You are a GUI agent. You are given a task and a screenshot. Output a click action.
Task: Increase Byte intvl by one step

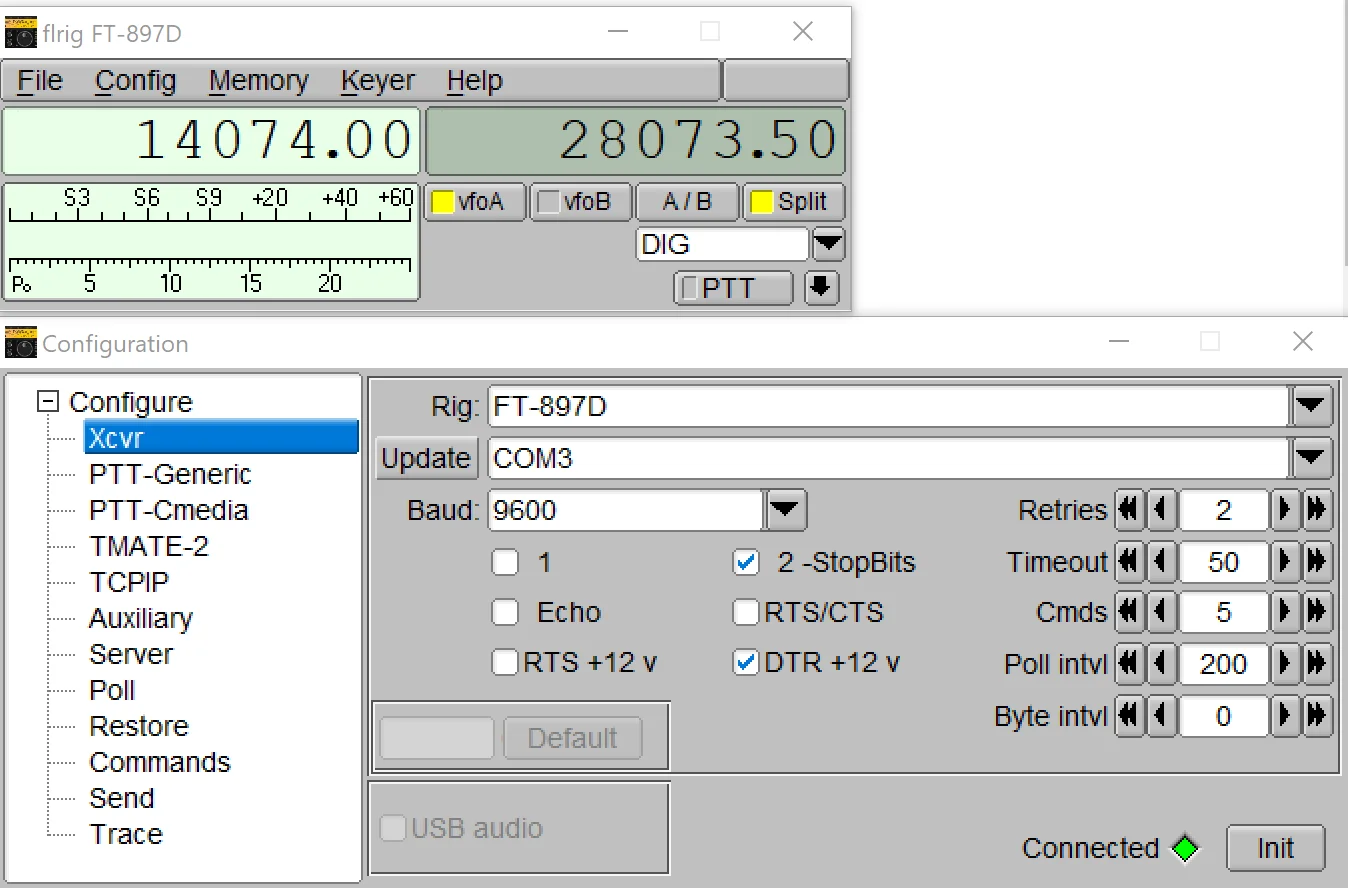pos(1285,716)
